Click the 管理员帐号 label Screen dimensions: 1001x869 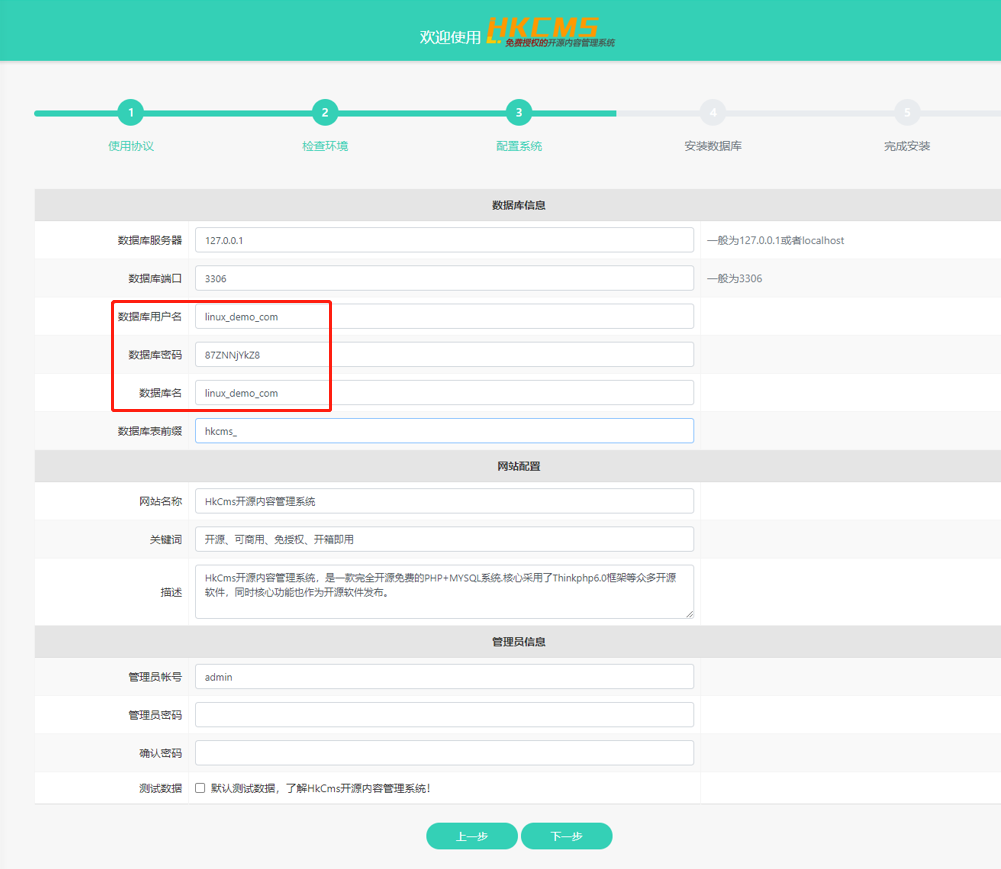click(x=155, y=677)
